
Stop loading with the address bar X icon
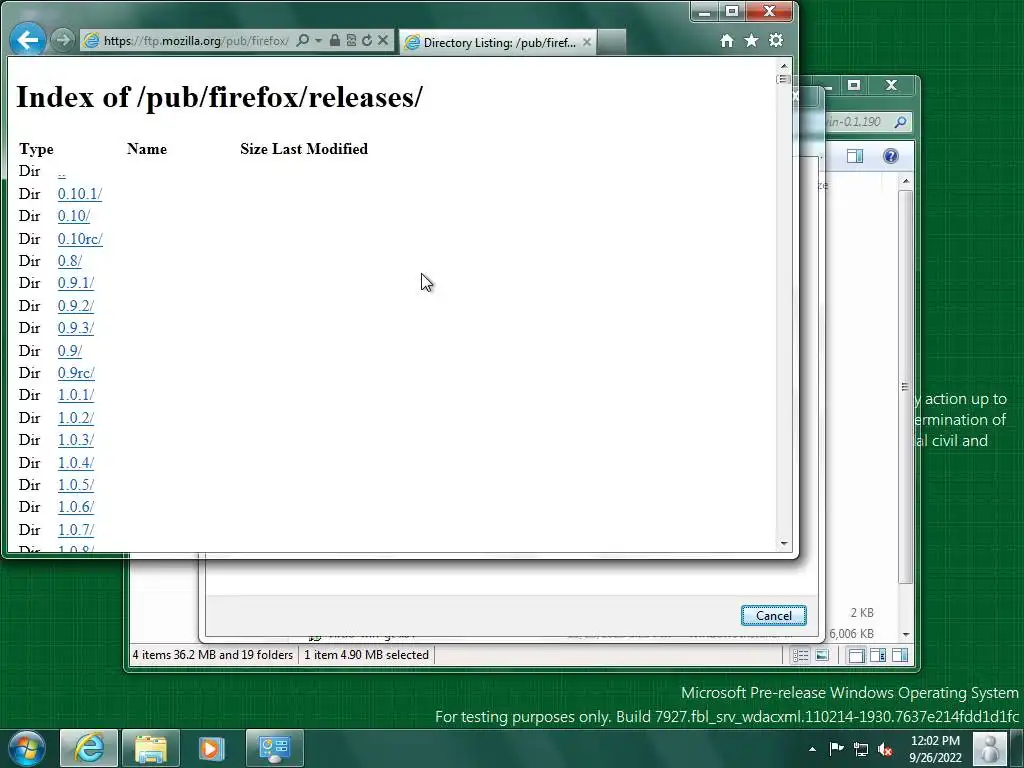[x=383, y=40]
